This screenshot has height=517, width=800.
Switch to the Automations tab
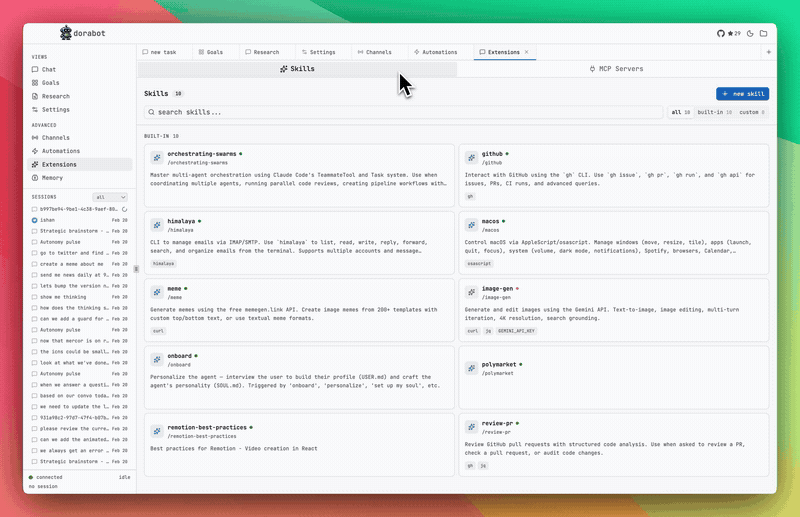(x=440, y=52)
